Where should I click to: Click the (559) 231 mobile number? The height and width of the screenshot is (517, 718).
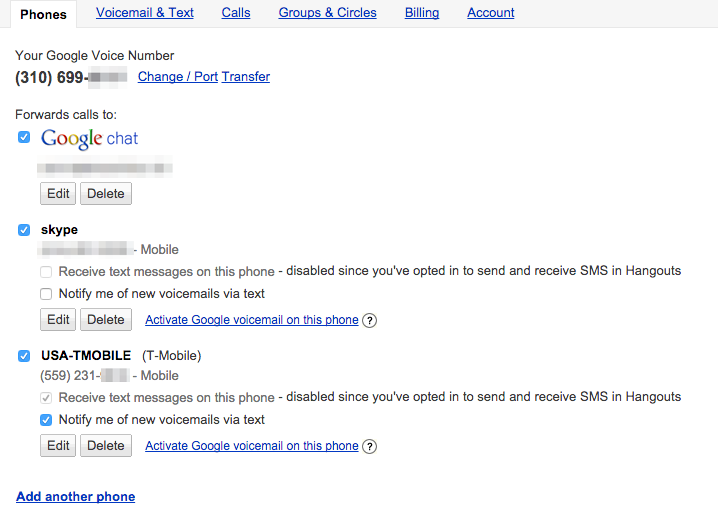click(85, 376)
